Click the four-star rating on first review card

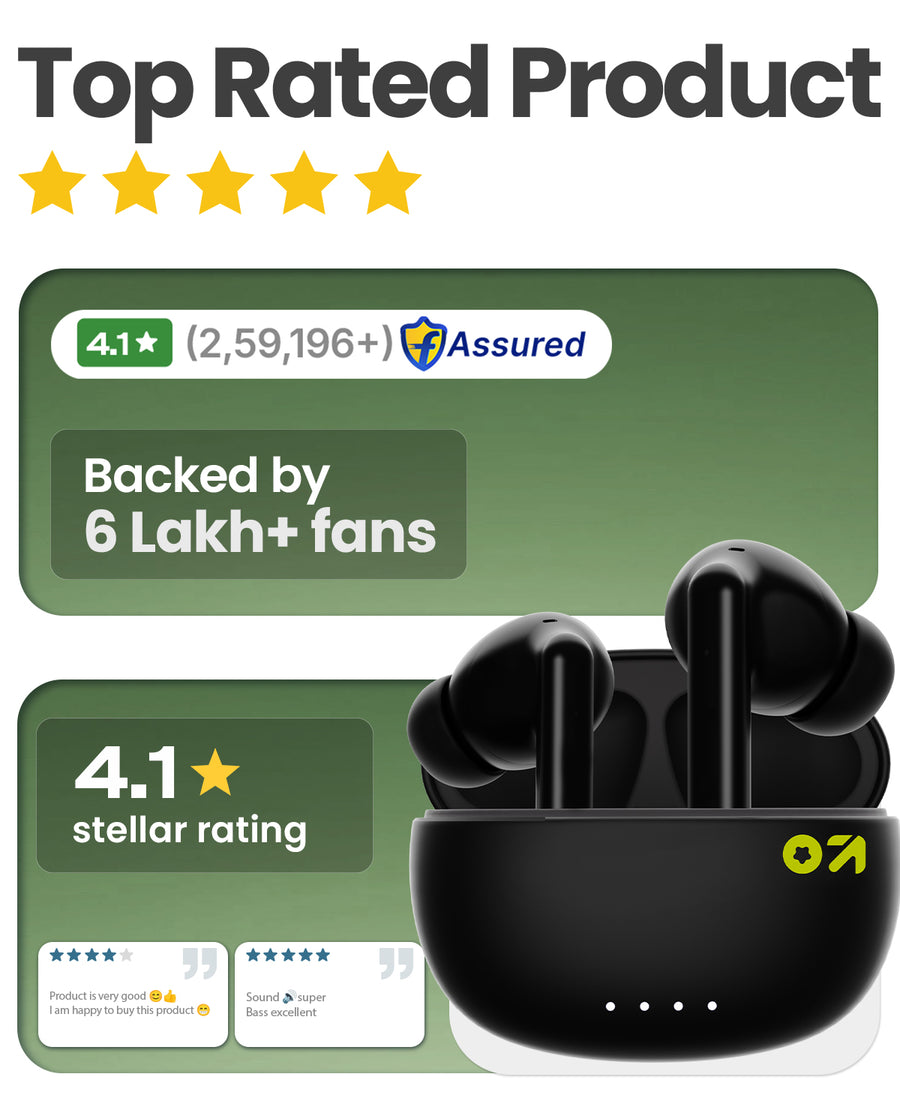point(91,955)
